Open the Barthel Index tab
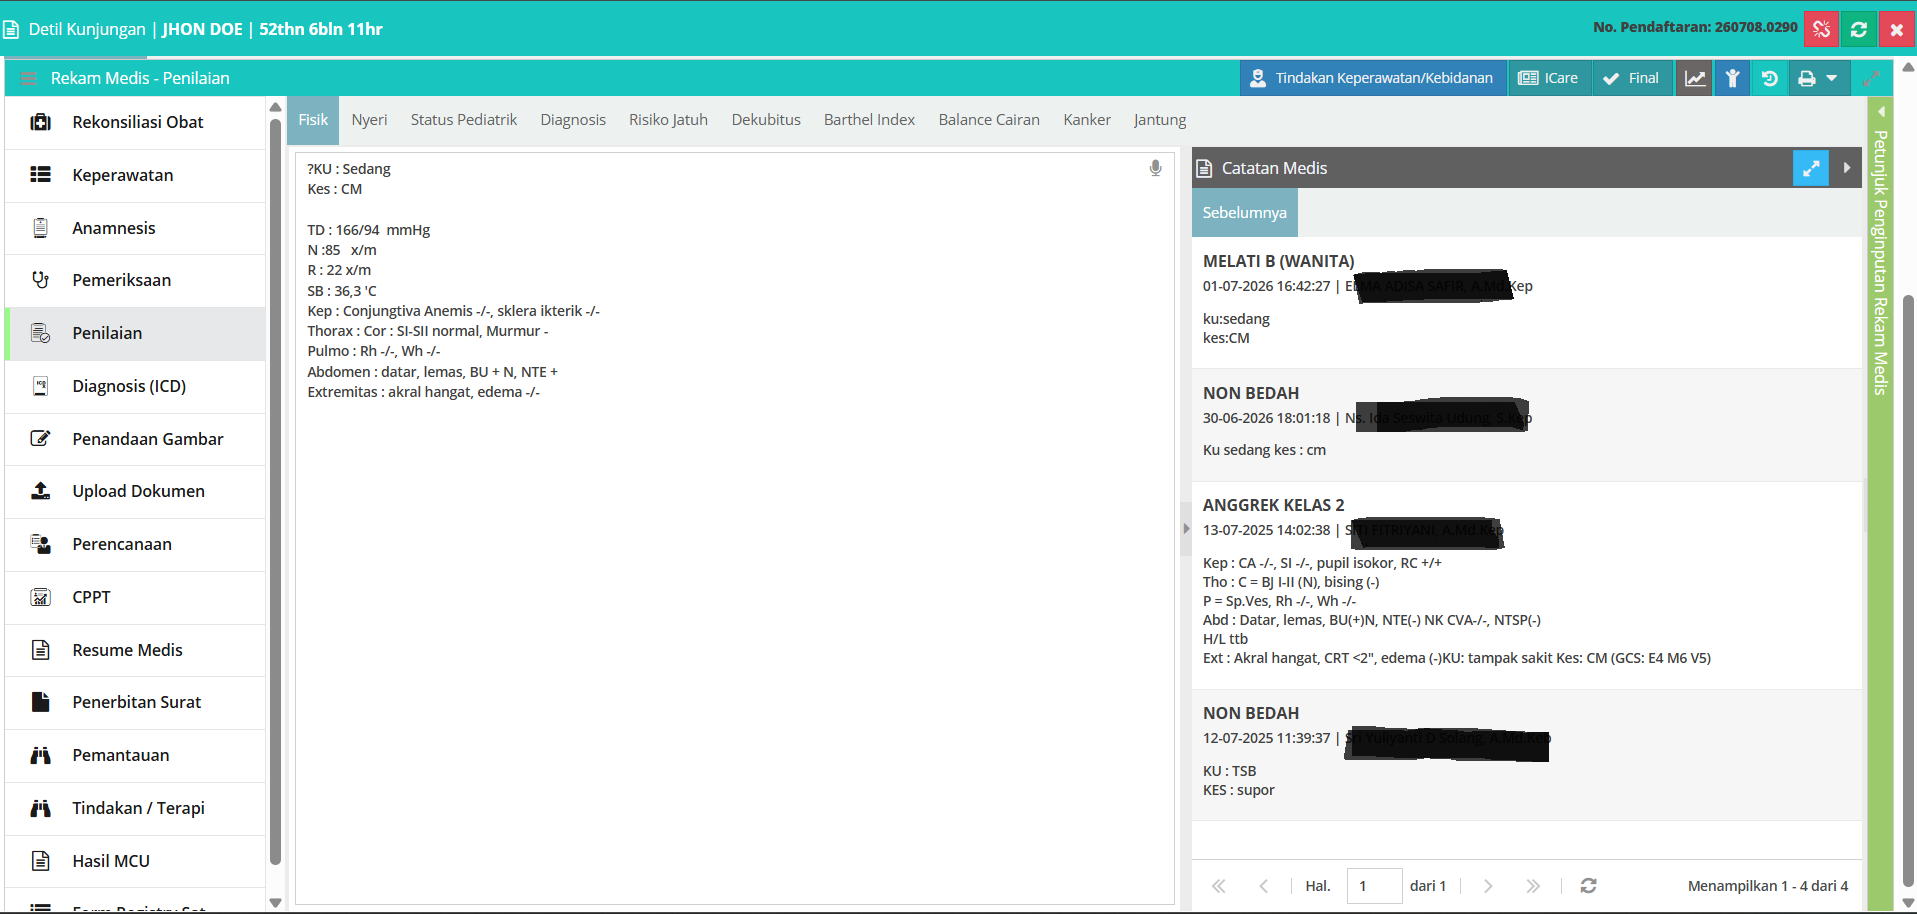The height and width of the screenshot is (914, 1917). pos(869,120)
